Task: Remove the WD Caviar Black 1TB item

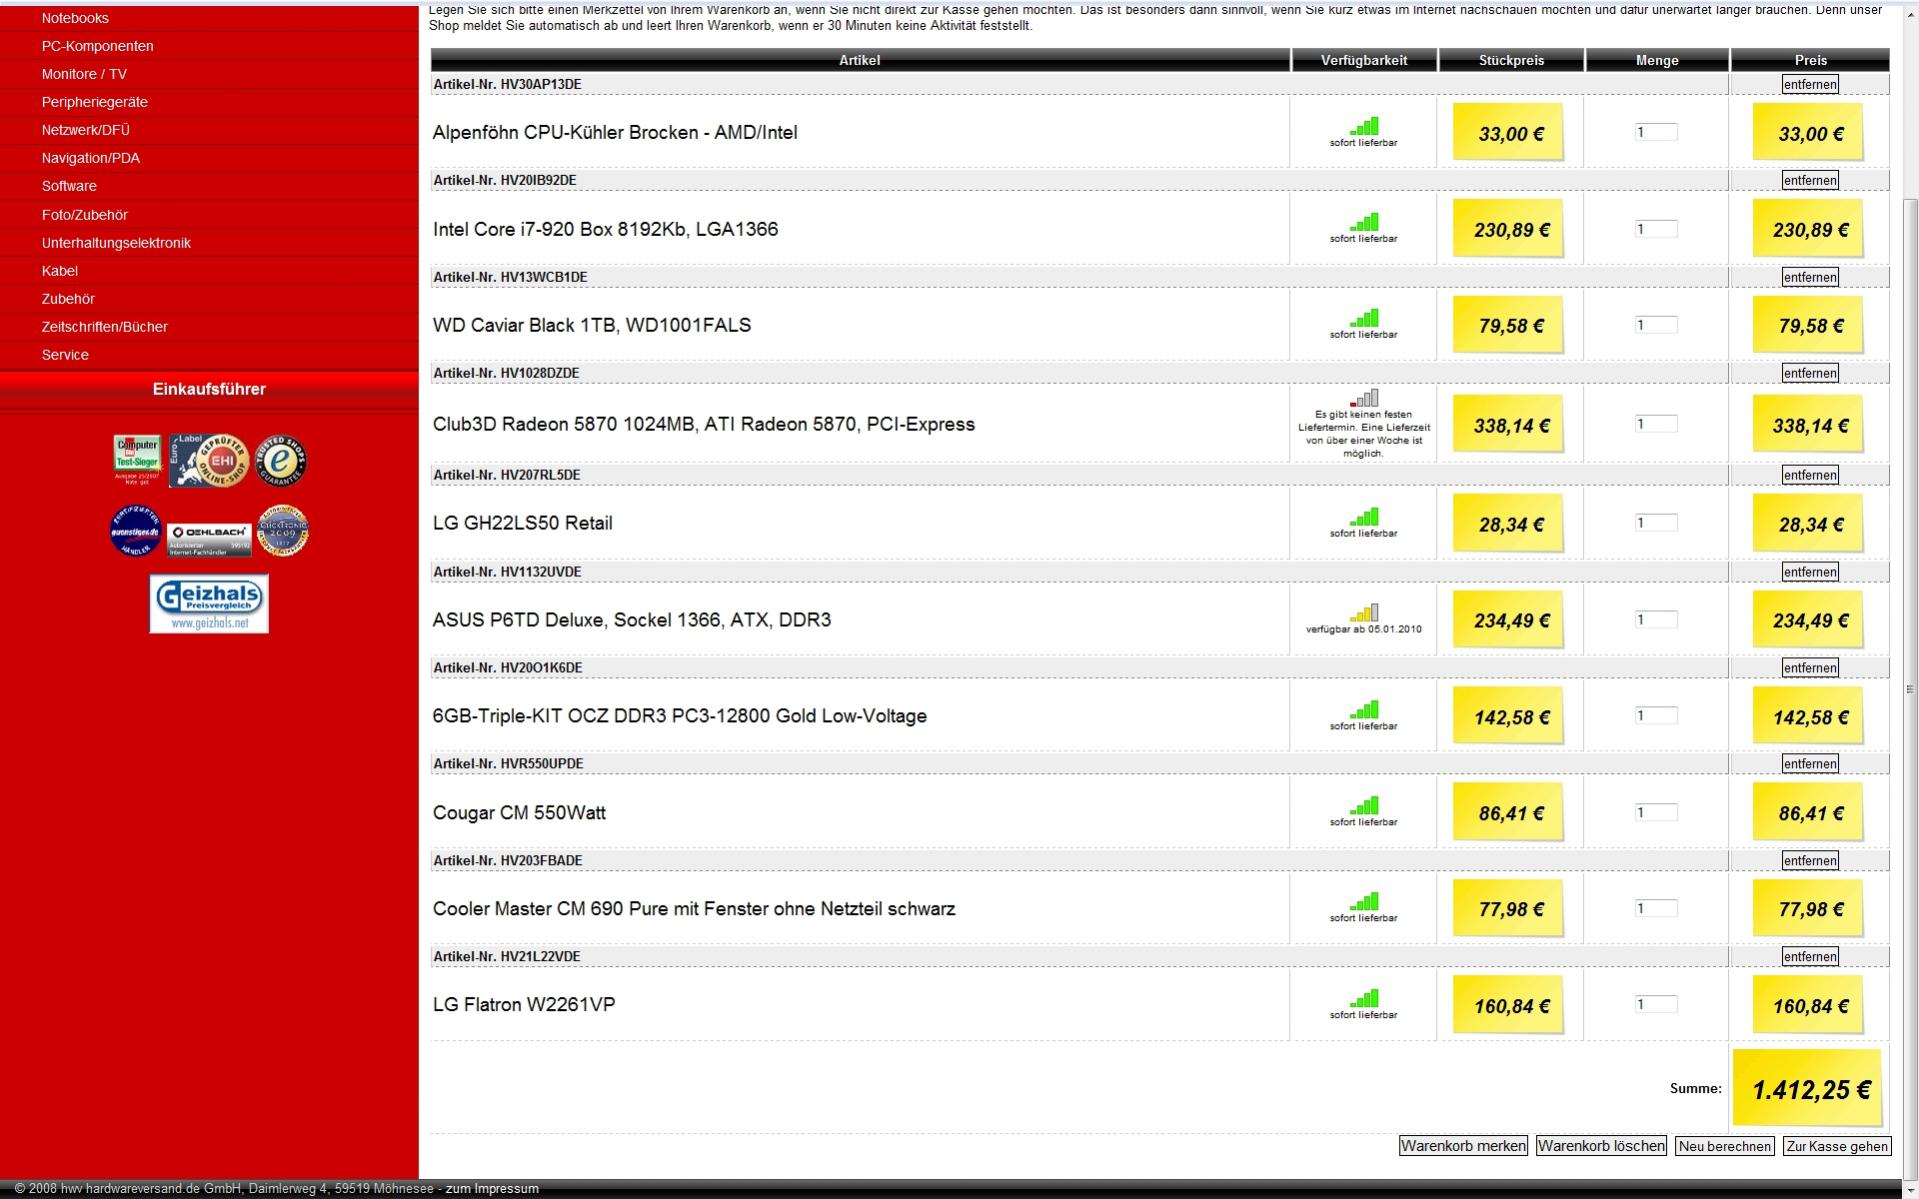Action: 1810,277
